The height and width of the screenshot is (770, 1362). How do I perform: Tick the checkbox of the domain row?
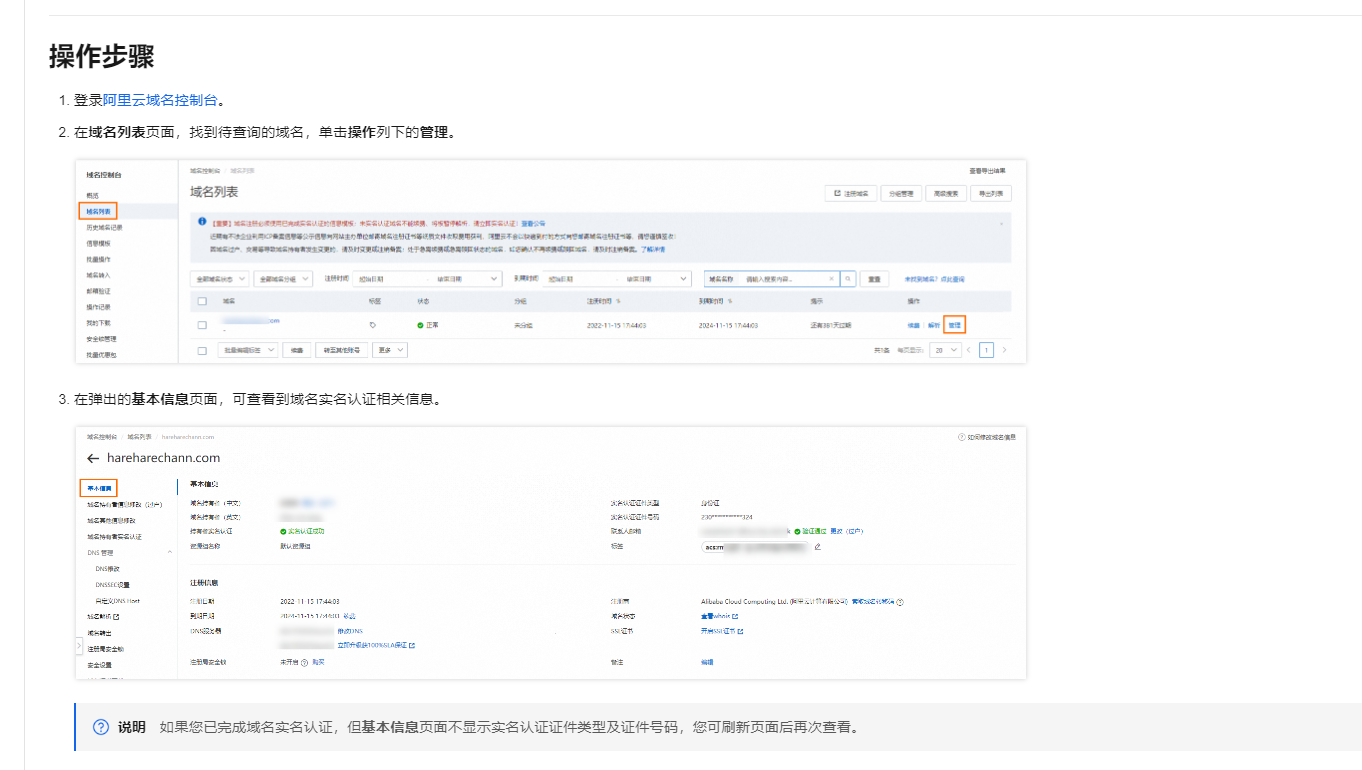(202, 325)
